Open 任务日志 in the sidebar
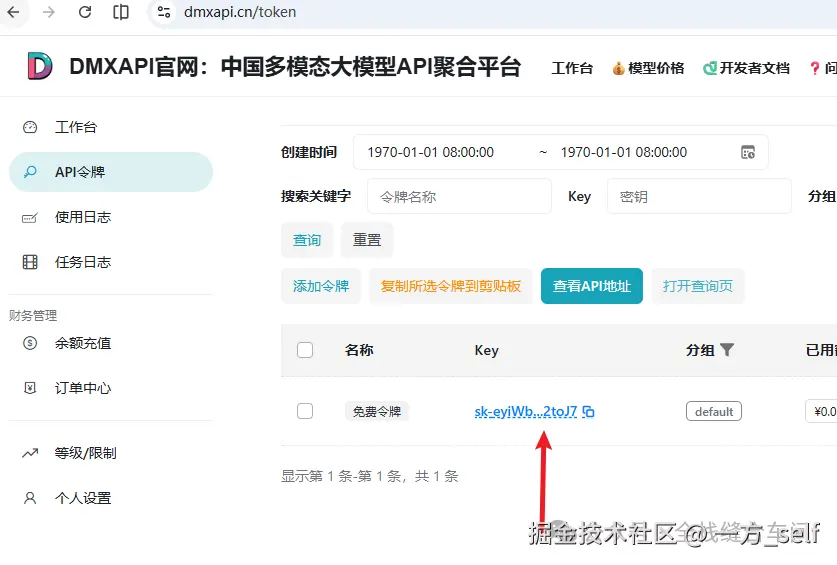The height and width of the screenshot is (565, 837). pyautogui.click(x=83, y=262)
